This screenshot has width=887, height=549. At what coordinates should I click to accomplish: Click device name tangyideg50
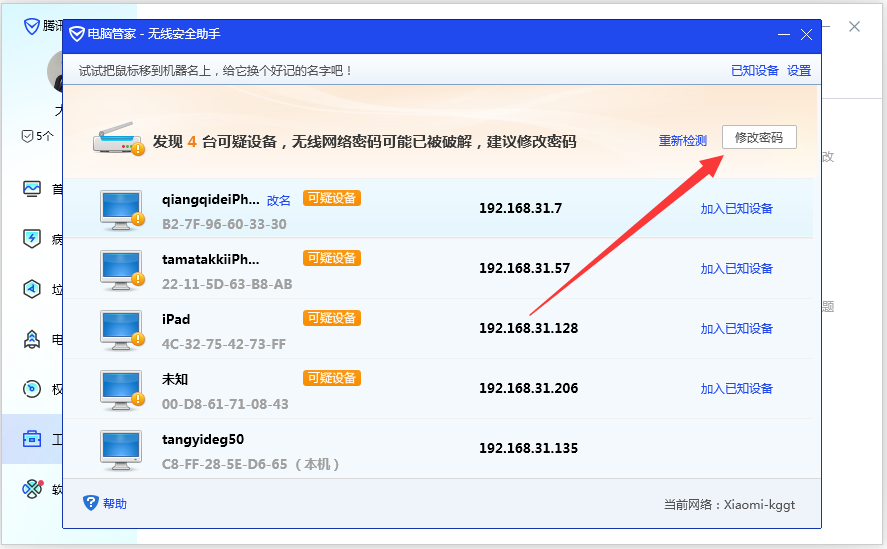[203, 440]
